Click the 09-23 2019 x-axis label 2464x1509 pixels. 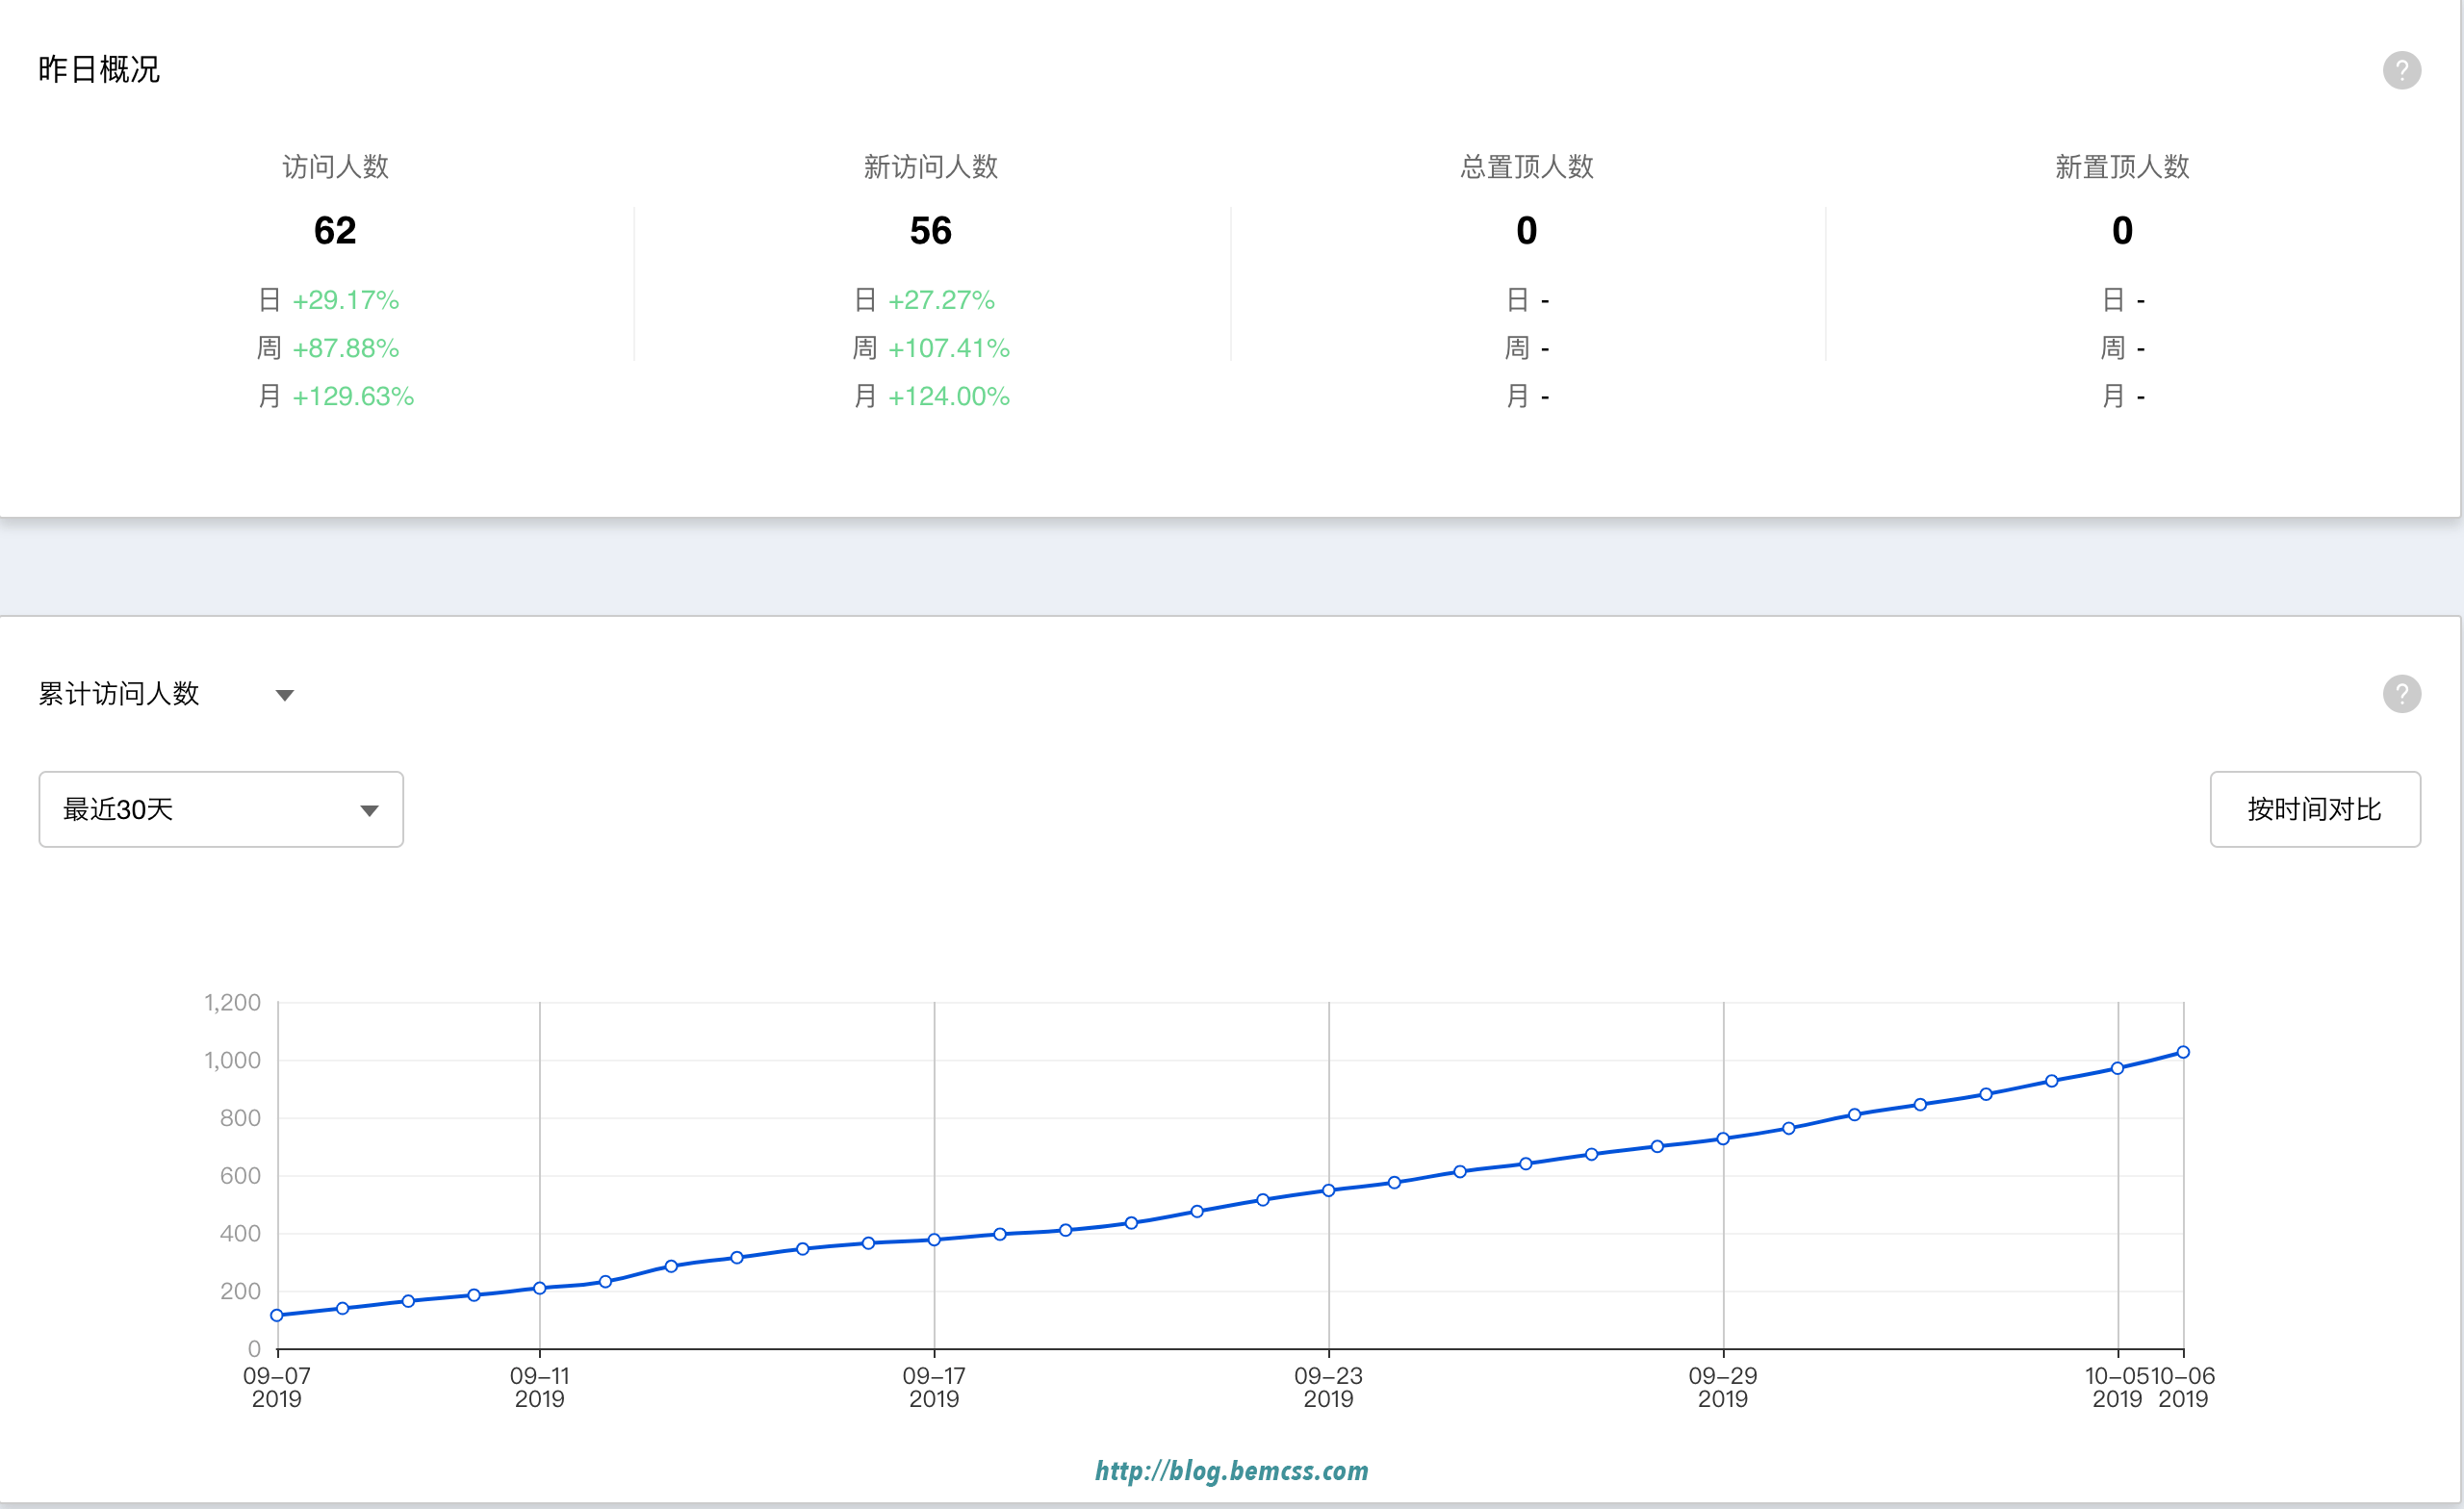(x=1328, y=1387)
